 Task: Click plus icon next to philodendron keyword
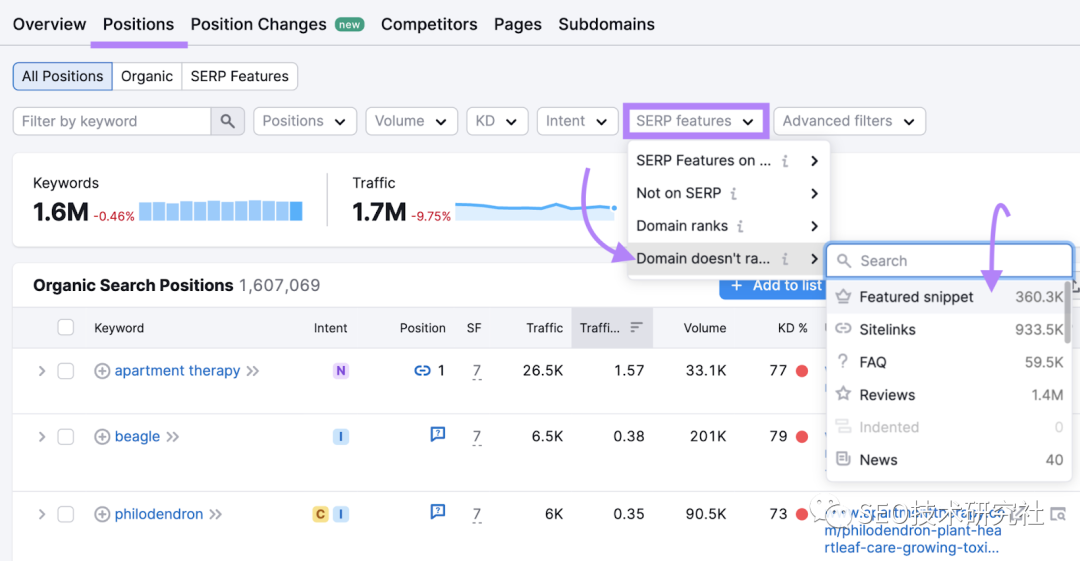102,515
